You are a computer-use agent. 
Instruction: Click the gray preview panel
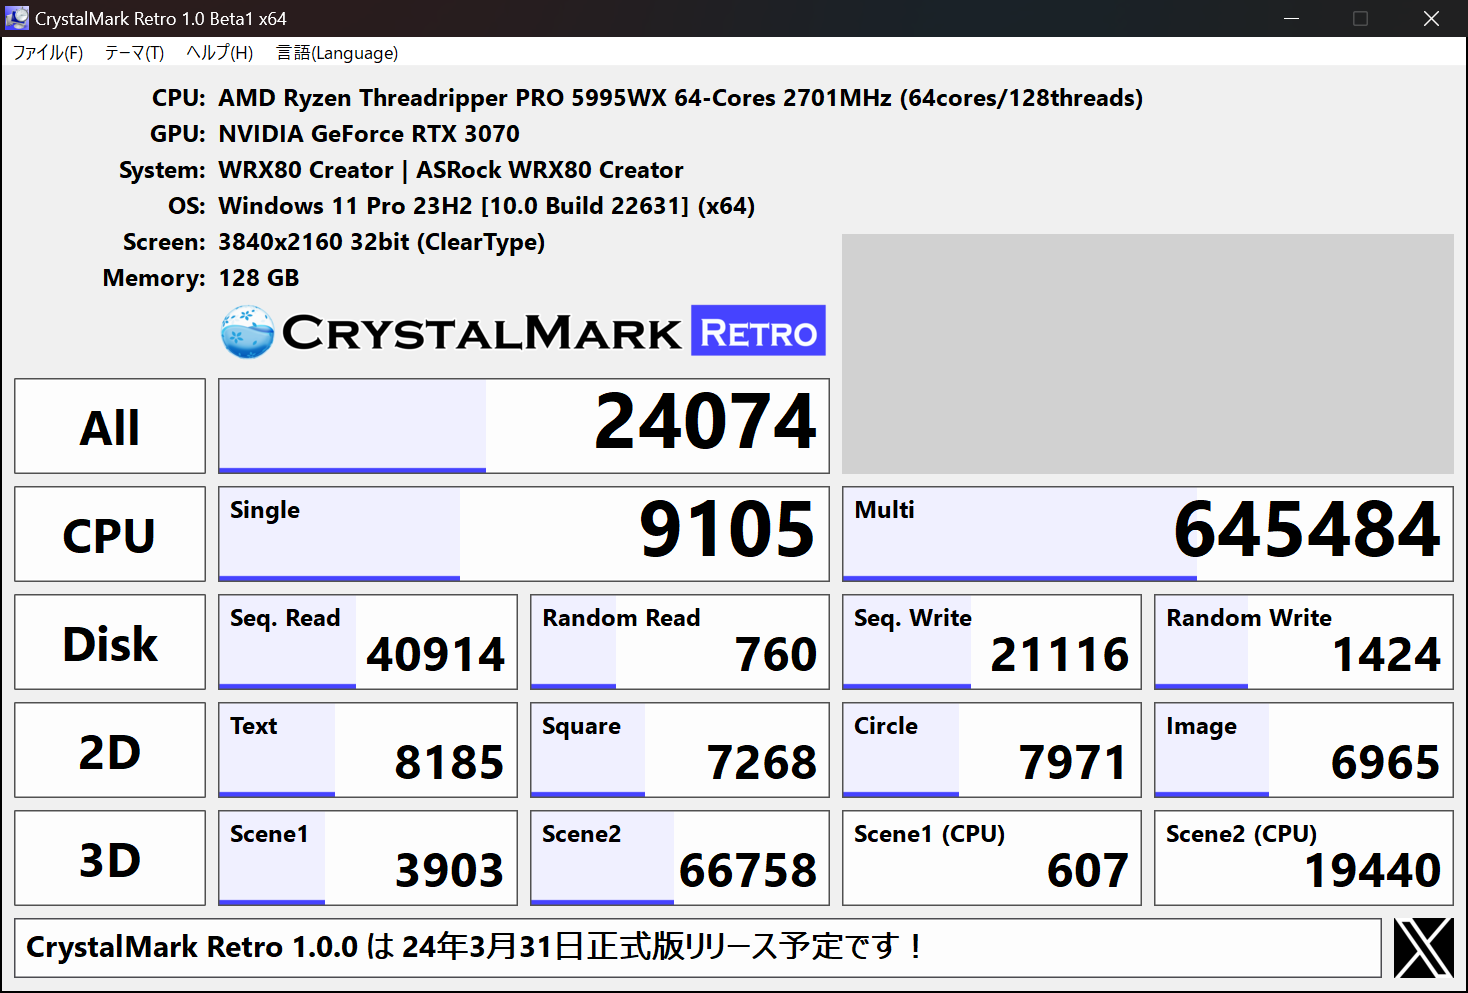pos(1148,354)
